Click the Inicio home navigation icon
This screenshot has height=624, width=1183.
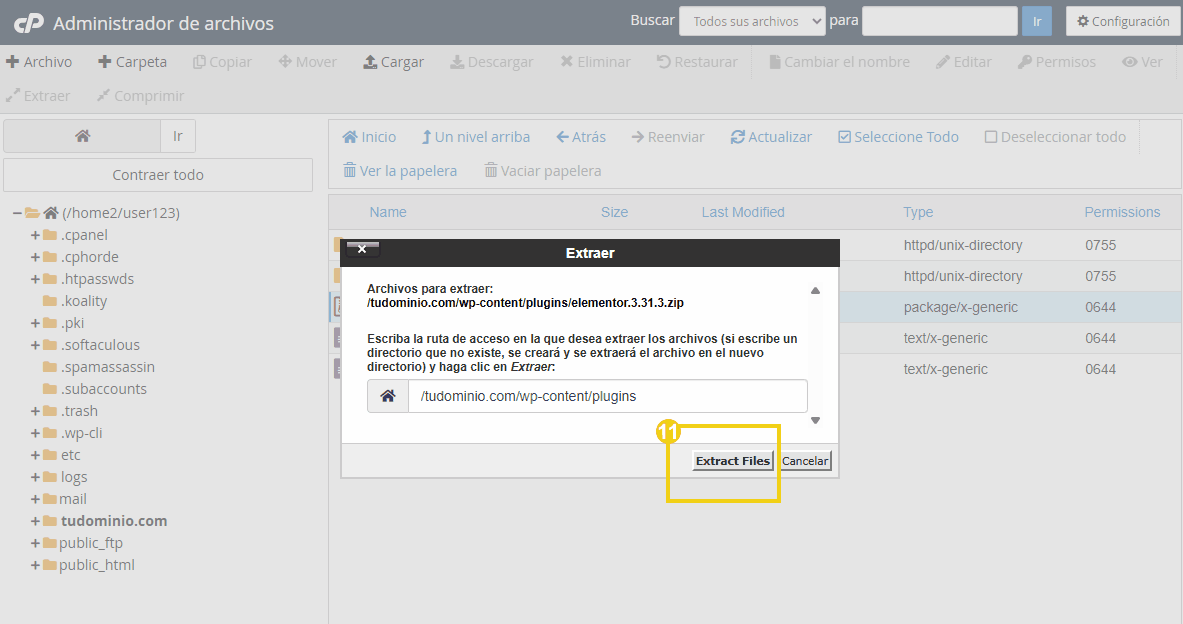click(x=351, y=137)
